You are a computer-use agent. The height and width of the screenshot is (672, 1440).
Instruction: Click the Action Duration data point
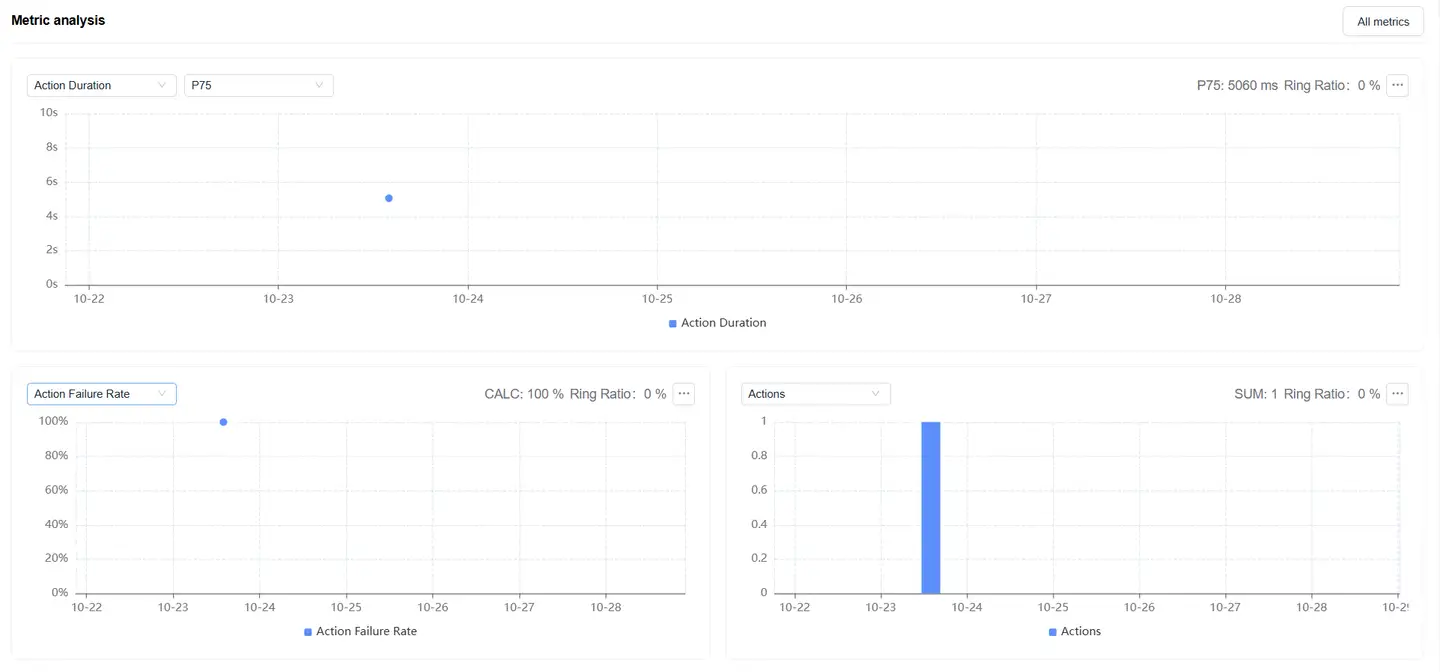pyautogui.click(x=389, y=198)
